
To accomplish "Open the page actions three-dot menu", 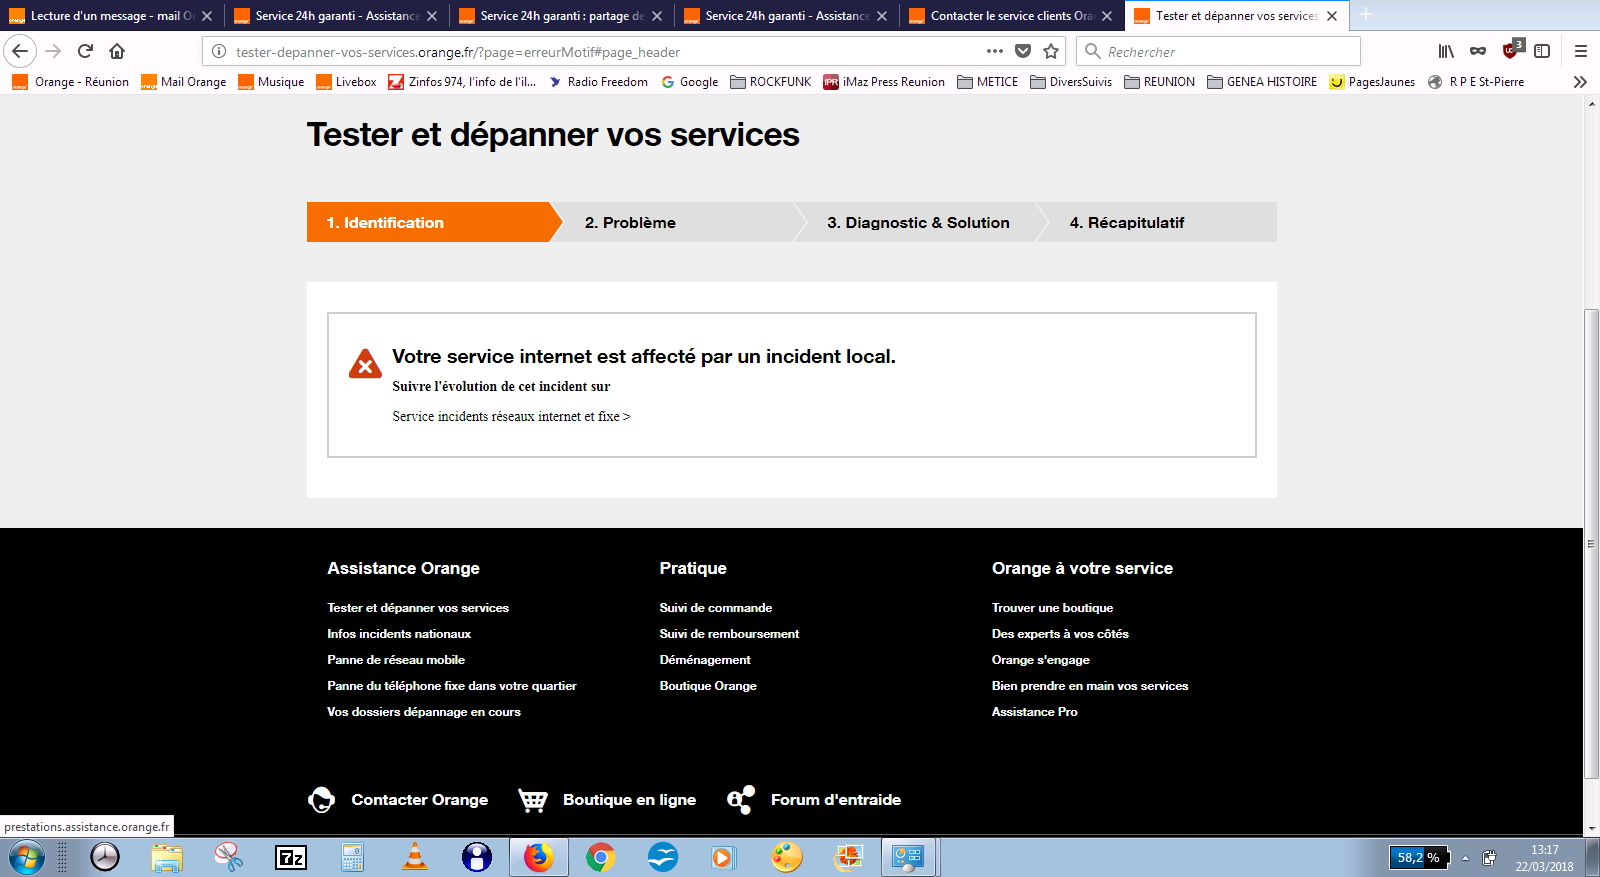I will (x=994, y=51).
